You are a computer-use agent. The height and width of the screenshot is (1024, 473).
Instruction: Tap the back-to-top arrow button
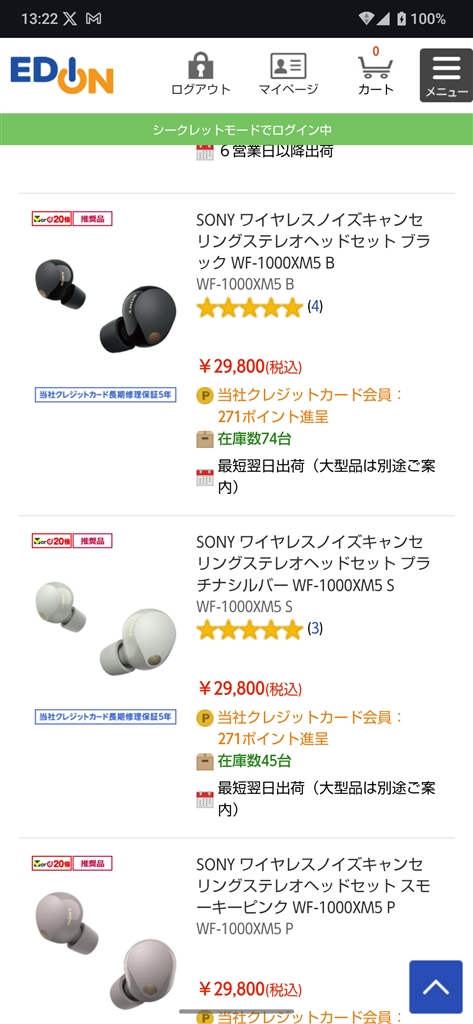[440, 986]
